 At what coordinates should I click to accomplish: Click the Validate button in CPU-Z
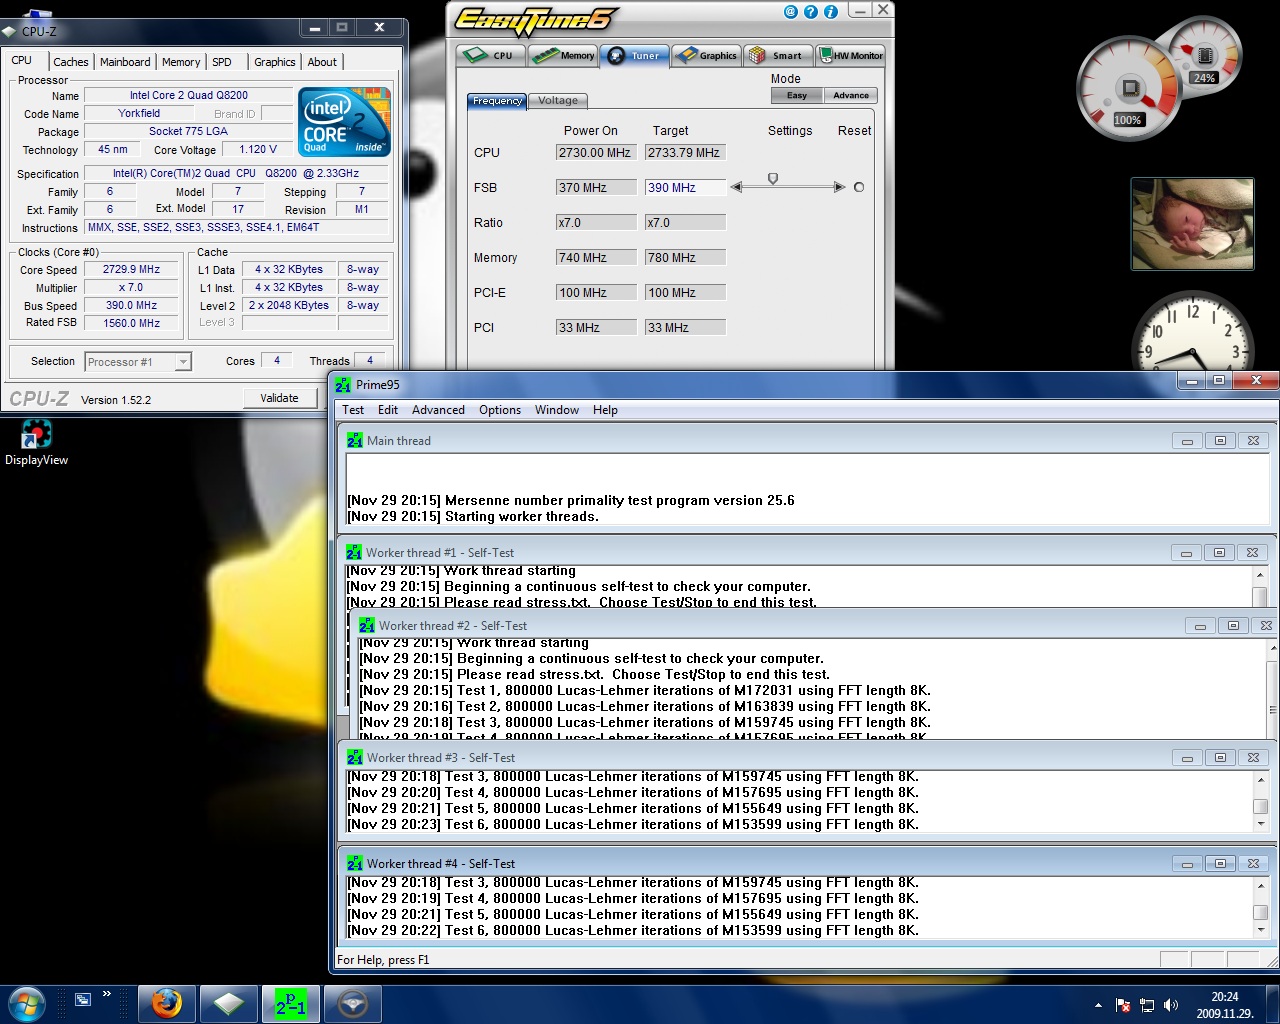tap(280, 398)
